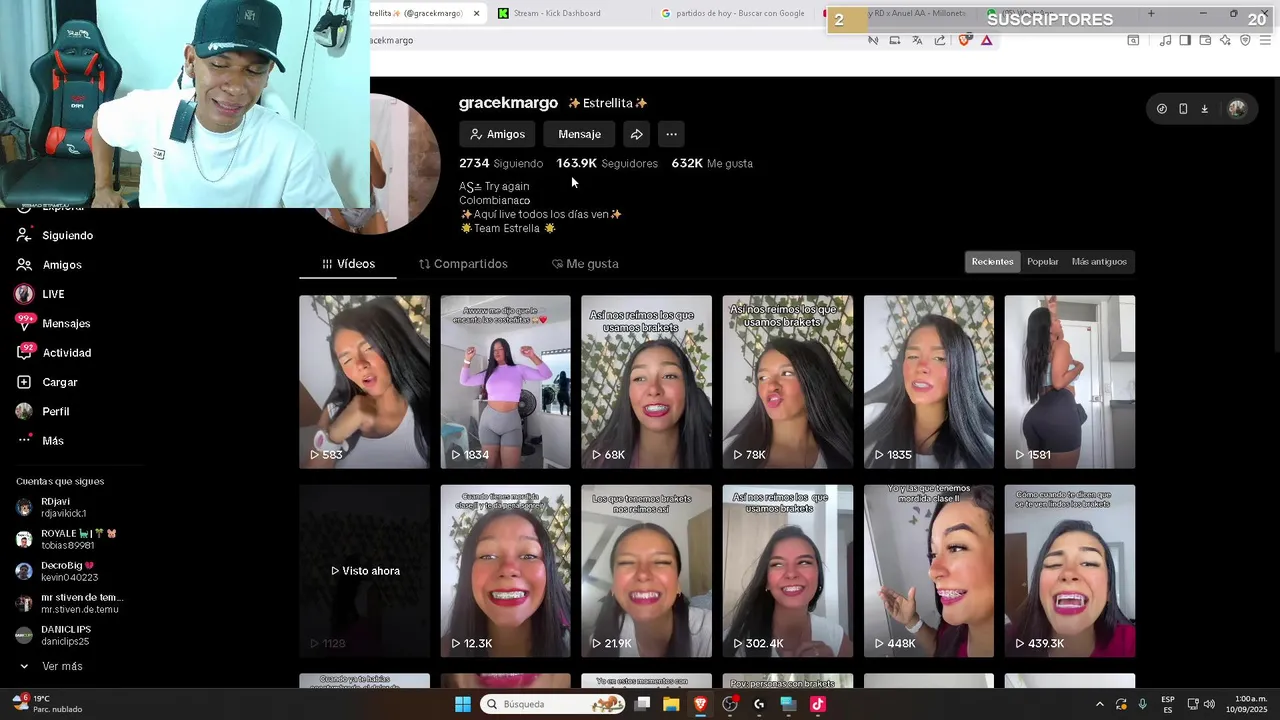Screen dimensions: 1280x720
Task: Open your account avatar menu at top right
Action: (1237, 109)
